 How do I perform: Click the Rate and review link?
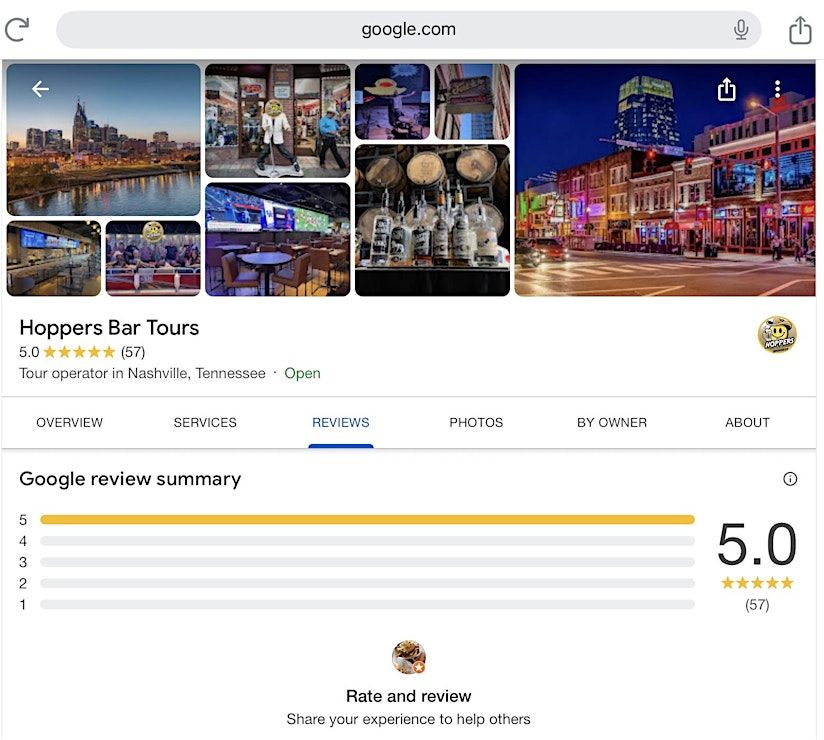(x=408, y=696)
